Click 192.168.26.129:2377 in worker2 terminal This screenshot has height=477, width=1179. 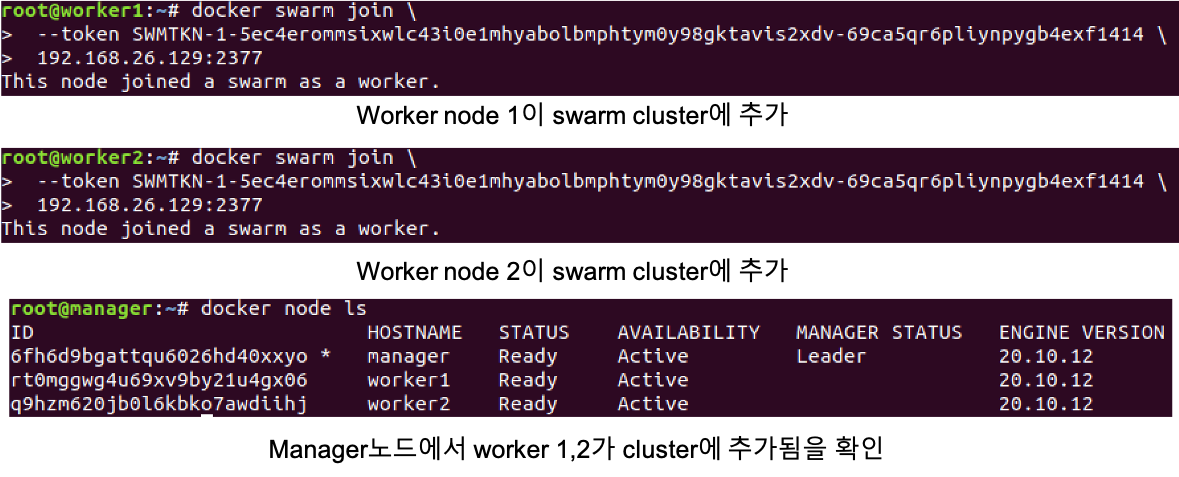(x=150, y=205)
